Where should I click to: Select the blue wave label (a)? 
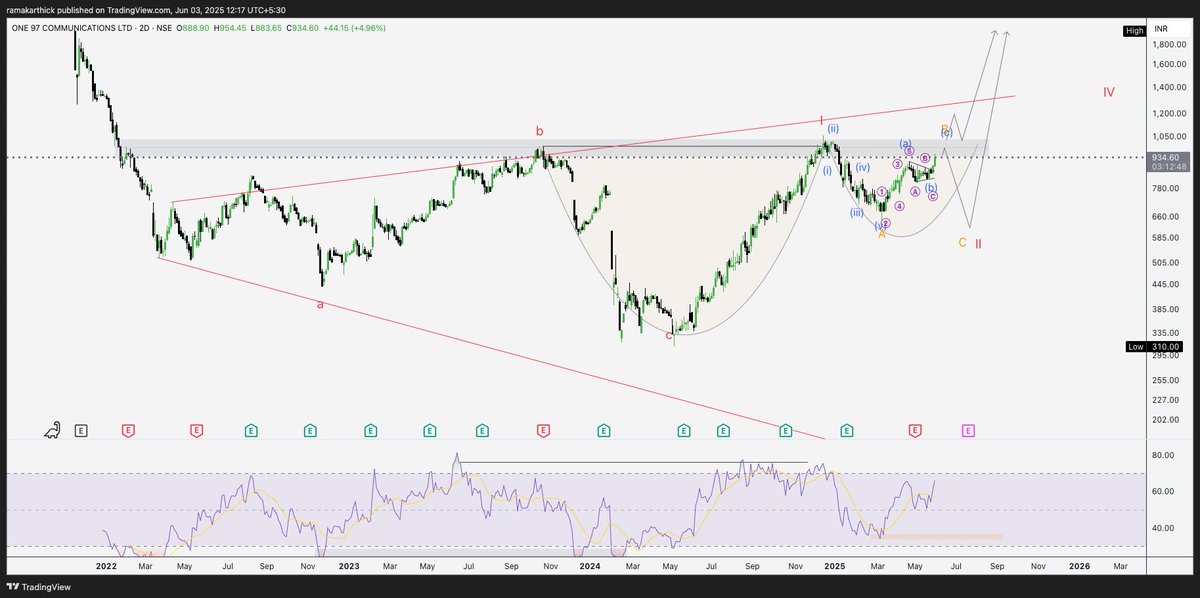pyautogui.click(x=906, y=144)
